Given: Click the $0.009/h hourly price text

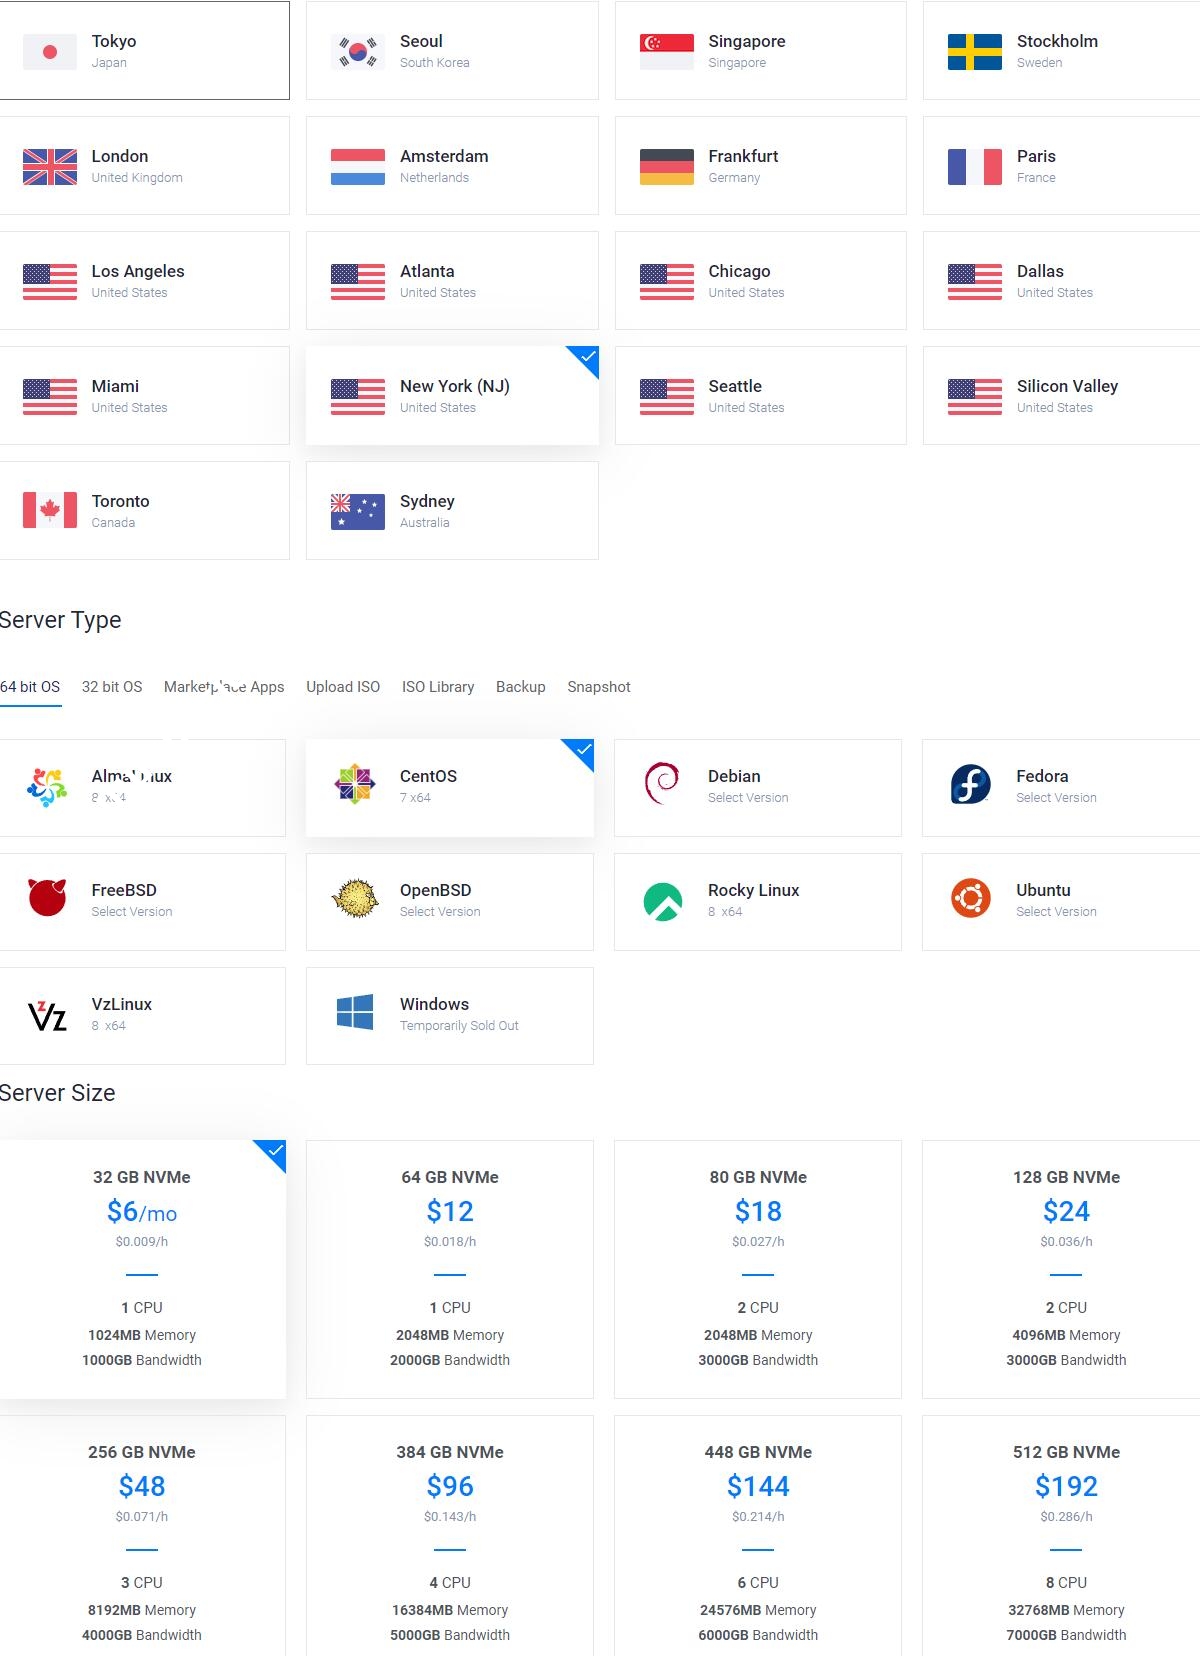Looking at the screenshot, I should 142,1242.
